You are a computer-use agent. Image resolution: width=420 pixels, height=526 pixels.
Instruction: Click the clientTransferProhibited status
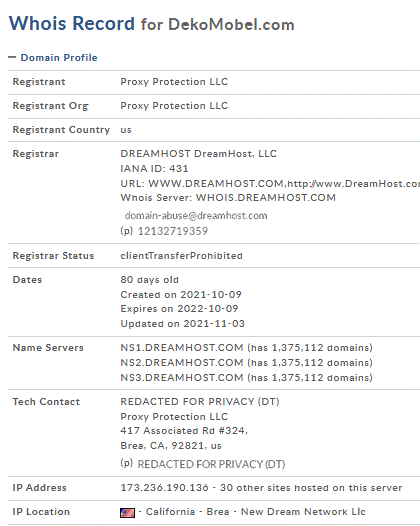click(181, 256)
